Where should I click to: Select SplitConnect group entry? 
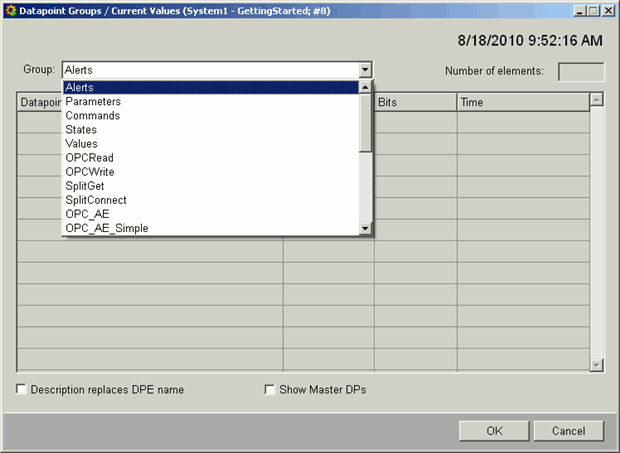point(96,200)
